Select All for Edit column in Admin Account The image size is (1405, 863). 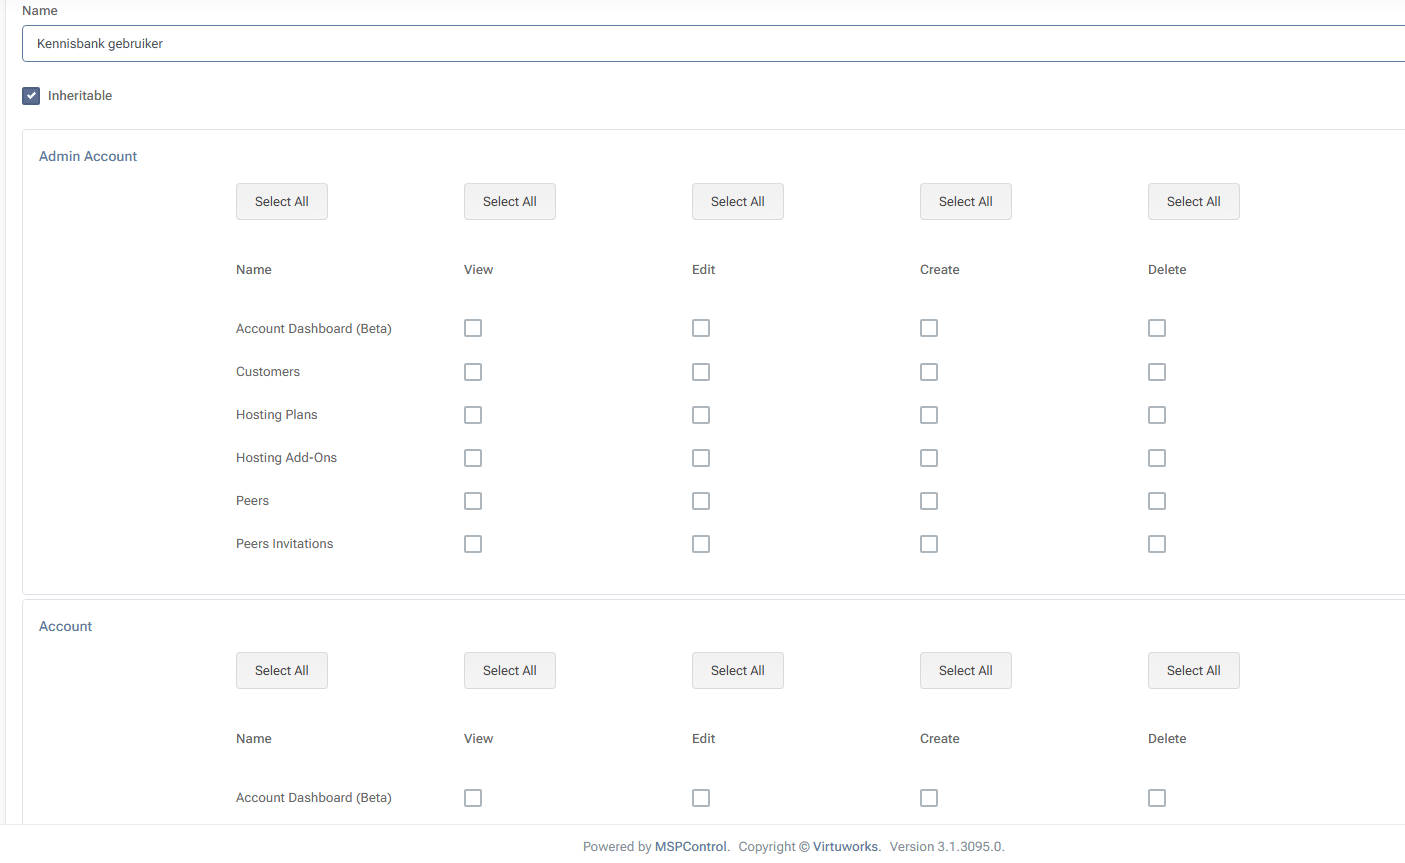pyautogui.click(x=738, y=201)
